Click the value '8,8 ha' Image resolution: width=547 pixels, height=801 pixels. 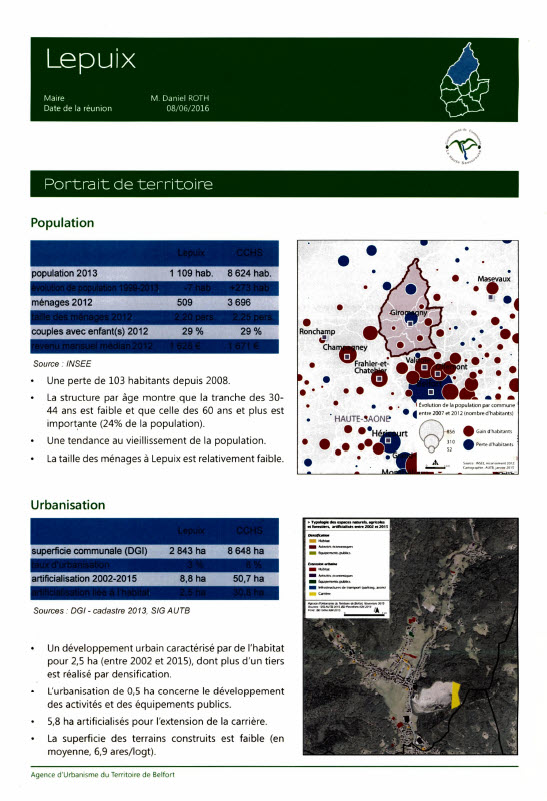click(193, 579)
